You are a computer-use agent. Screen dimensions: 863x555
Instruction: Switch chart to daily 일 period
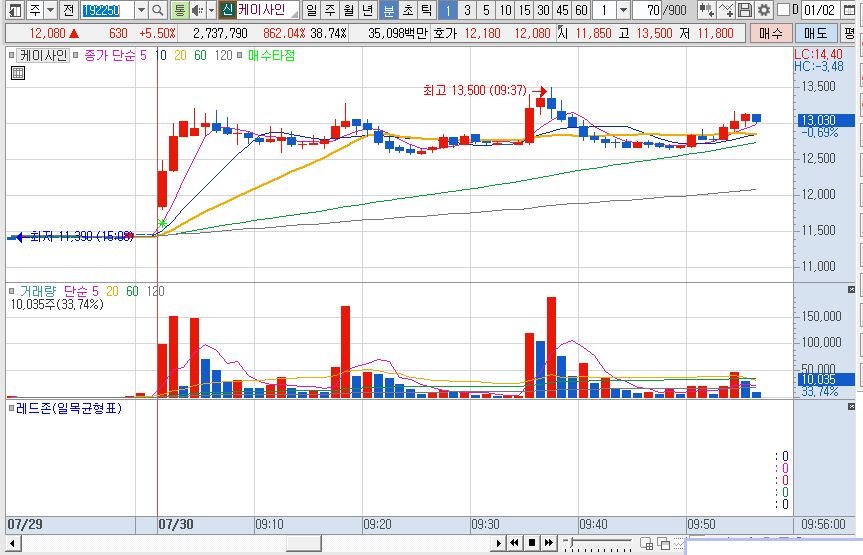(312, 10)
